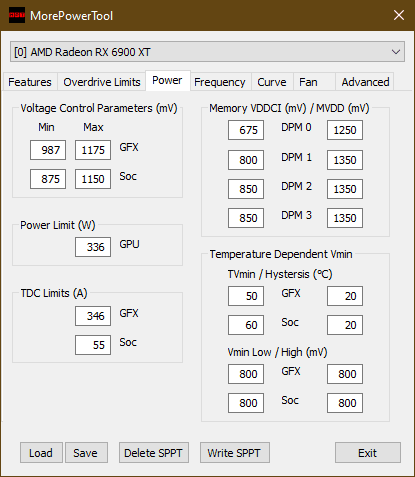Click the Load button
This screenshot has height=477, width=415.
41,453
